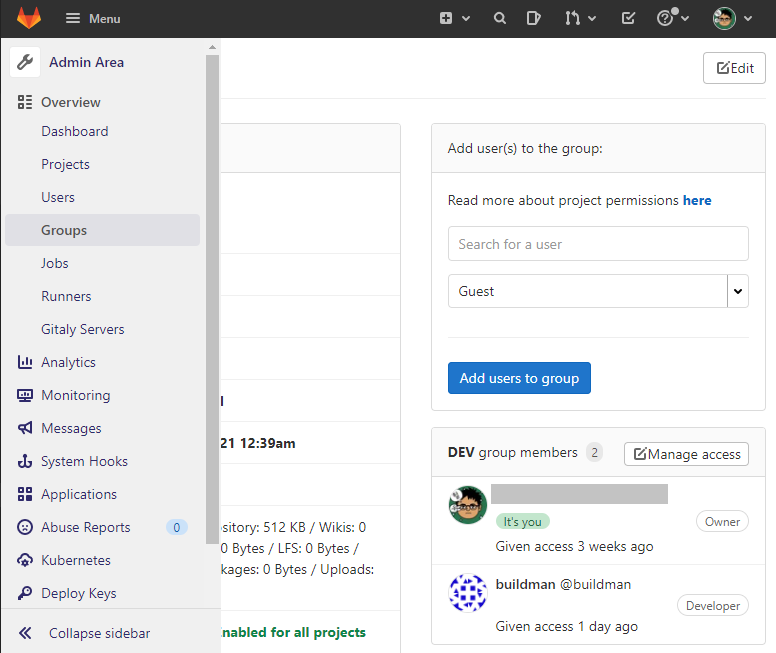Screen dimensions: 776x653
Task: Click the Monitoring screen icon
Action: point(25,395)
